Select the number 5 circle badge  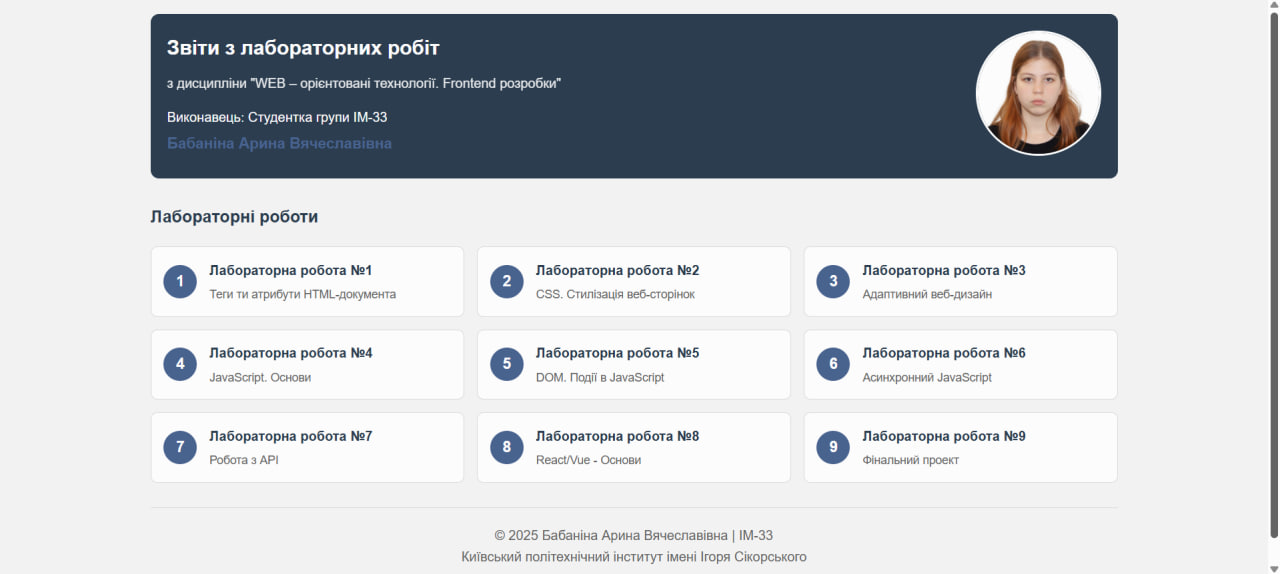point(507,364)
